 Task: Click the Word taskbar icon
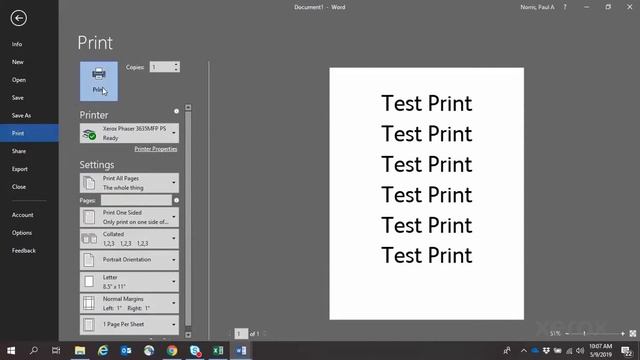click(x=241, y=350)
